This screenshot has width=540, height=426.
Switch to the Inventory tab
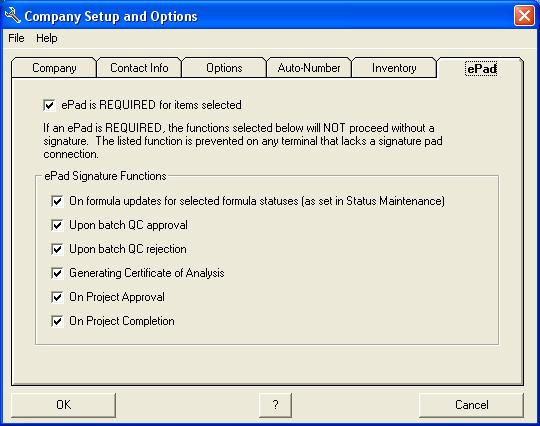(394, 68)
